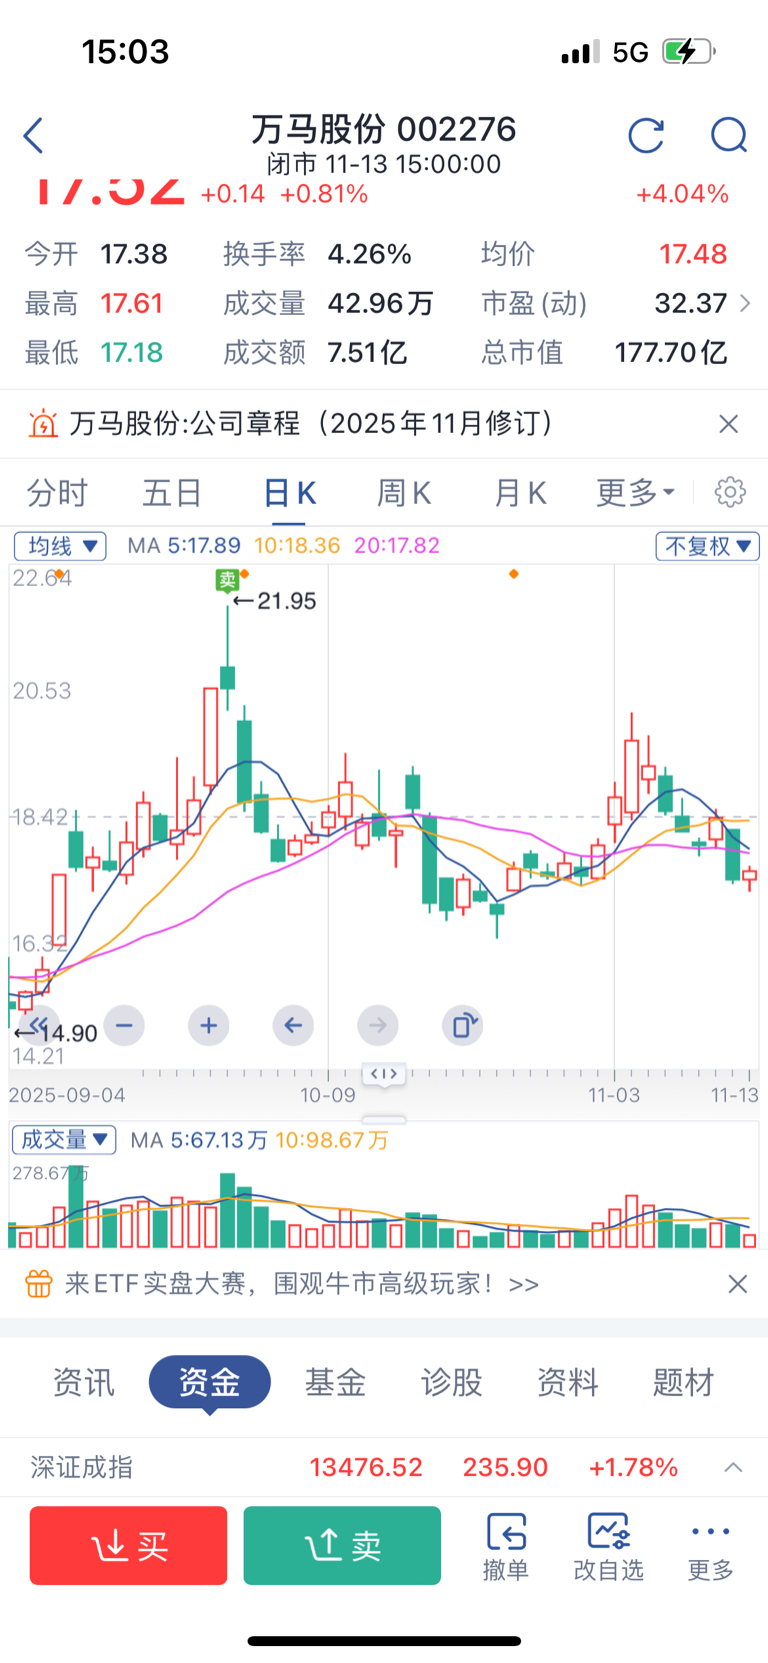Zoom out chart with minus button

pos(124,1025)
